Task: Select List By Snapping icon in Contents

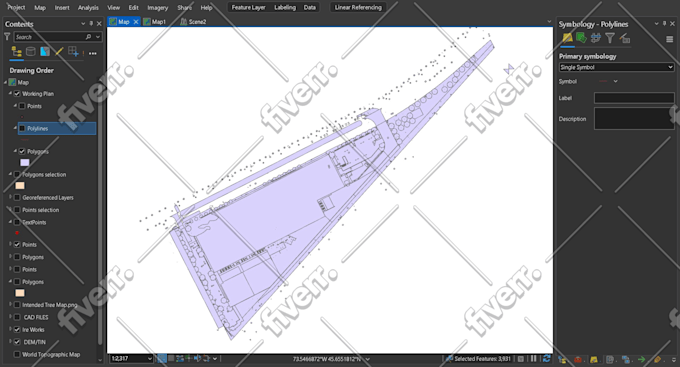Action: [73, 52]
